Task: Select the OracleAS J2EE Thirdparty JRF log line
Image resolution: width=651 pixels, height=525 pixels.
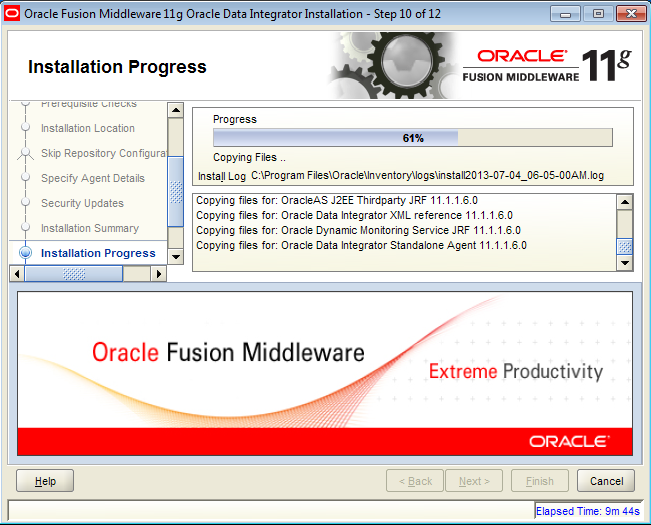Action: pyautogui.click(x=337, y=200)
